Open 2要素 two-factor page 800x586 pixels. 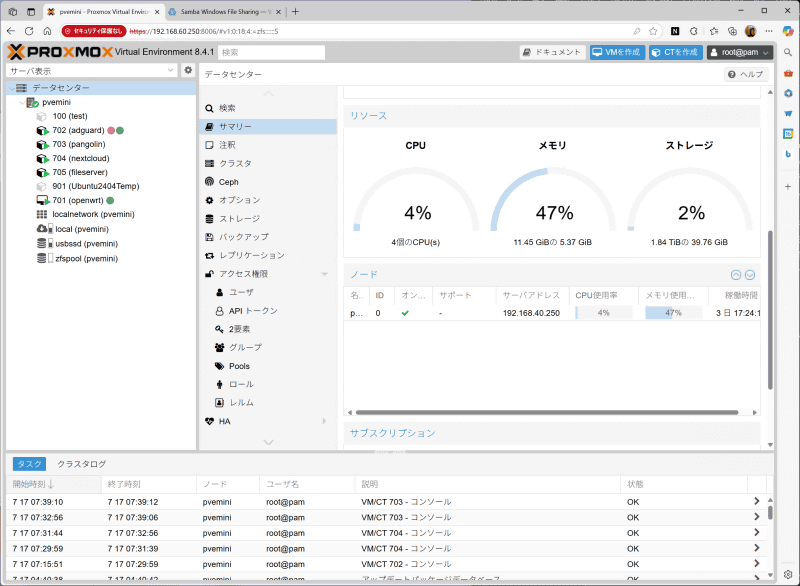point(239,329)
